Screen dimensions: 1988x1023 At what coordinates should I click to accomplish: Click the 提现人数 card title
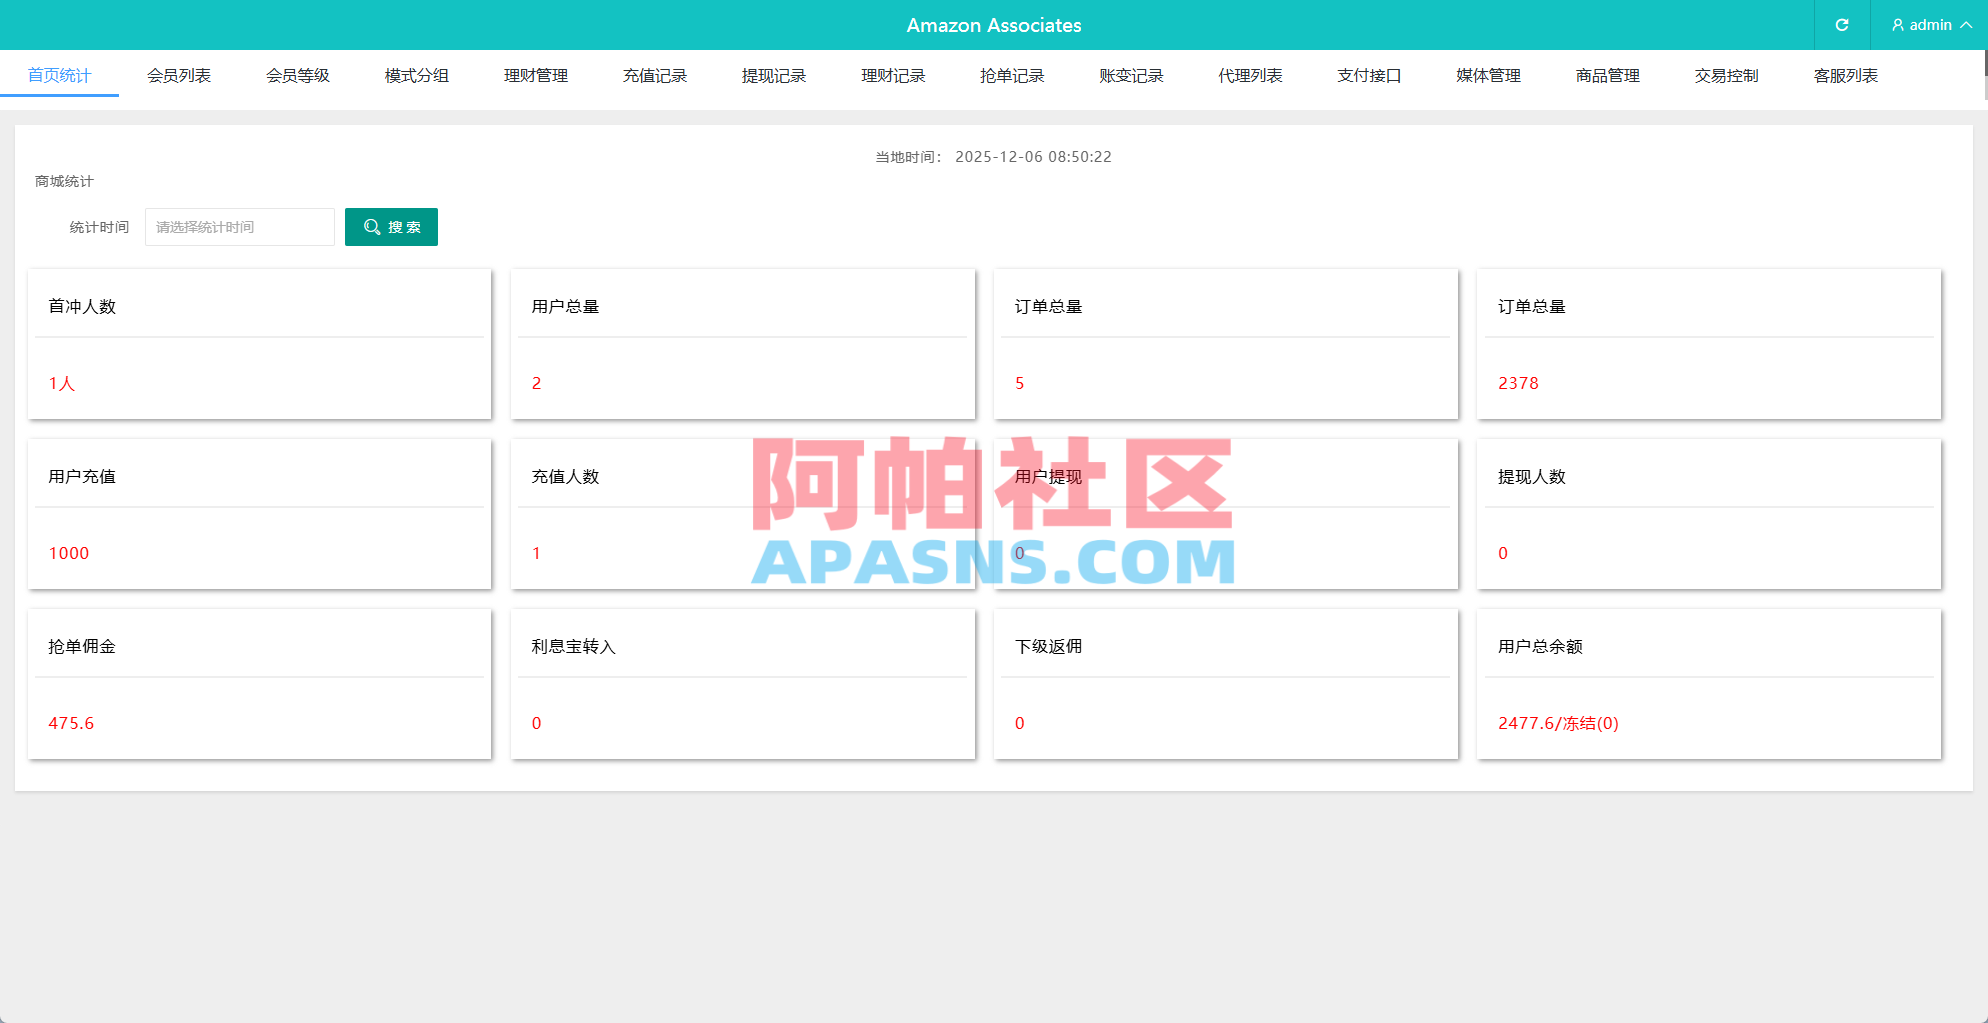1532,477
